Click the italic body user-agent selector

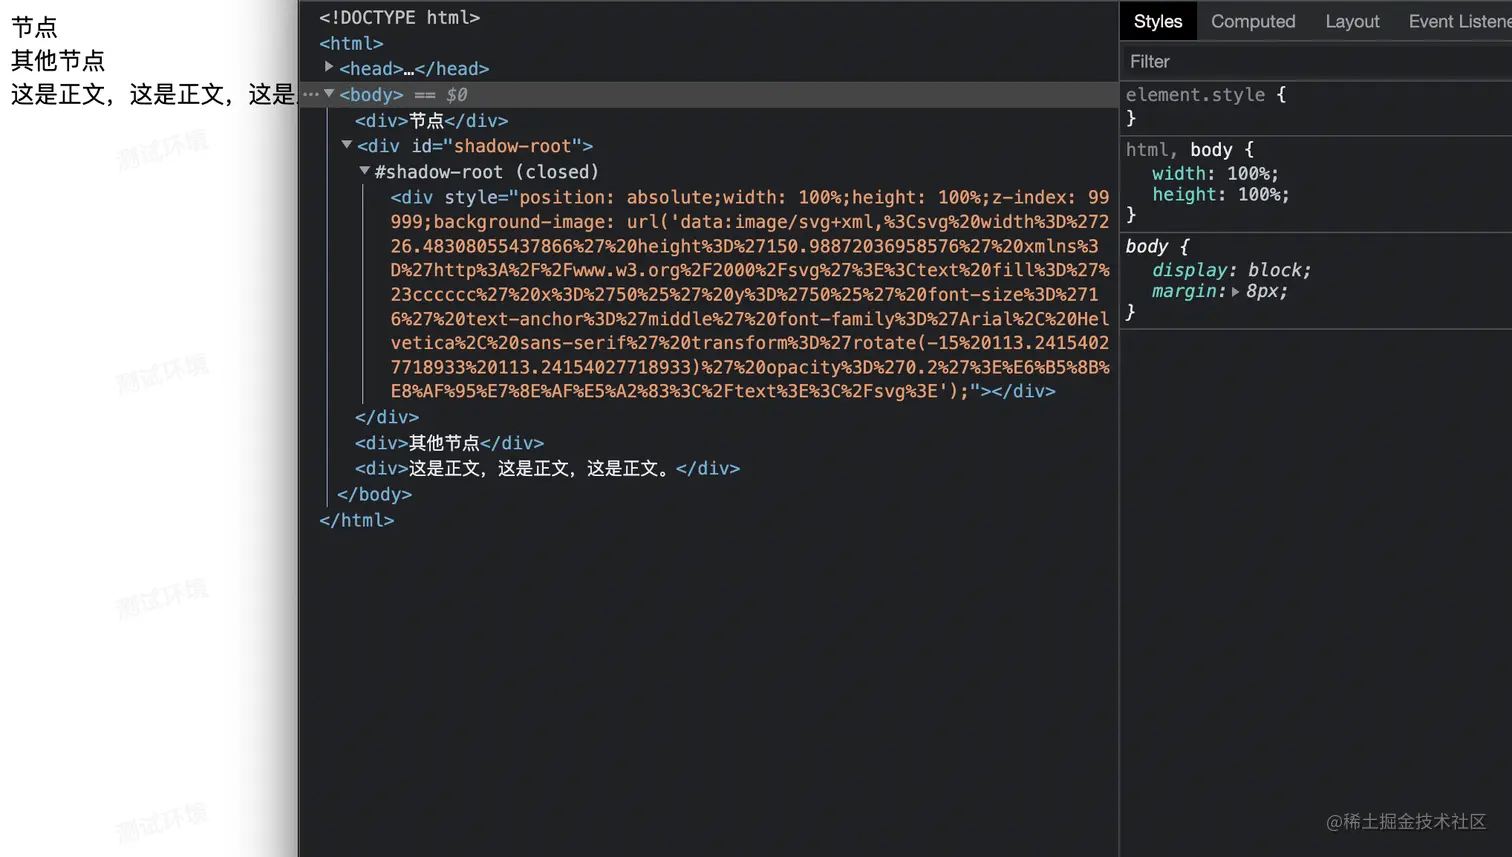click(x=1146, y=246)
